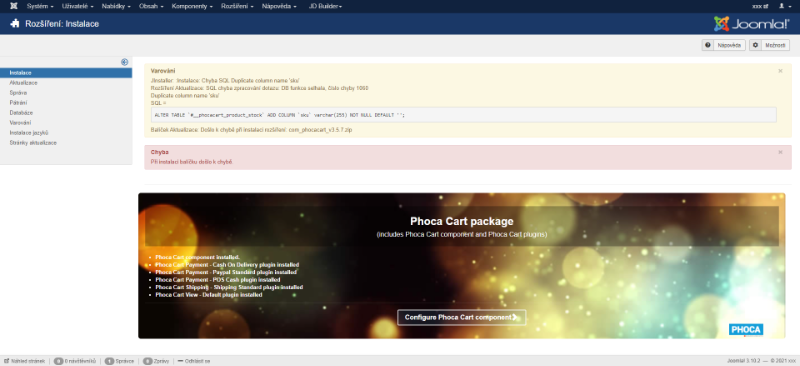The image size is (800, 366).
Task: Click the Chyba error heading text
Action: 160,152
